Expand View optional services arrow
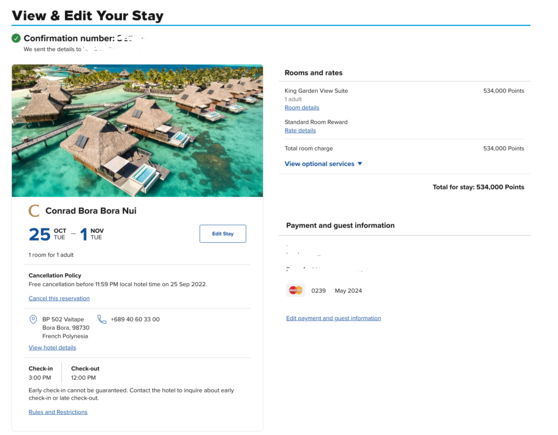Viewport: 558px width, 435px height. pyautogui.click(x=360, y=163)
